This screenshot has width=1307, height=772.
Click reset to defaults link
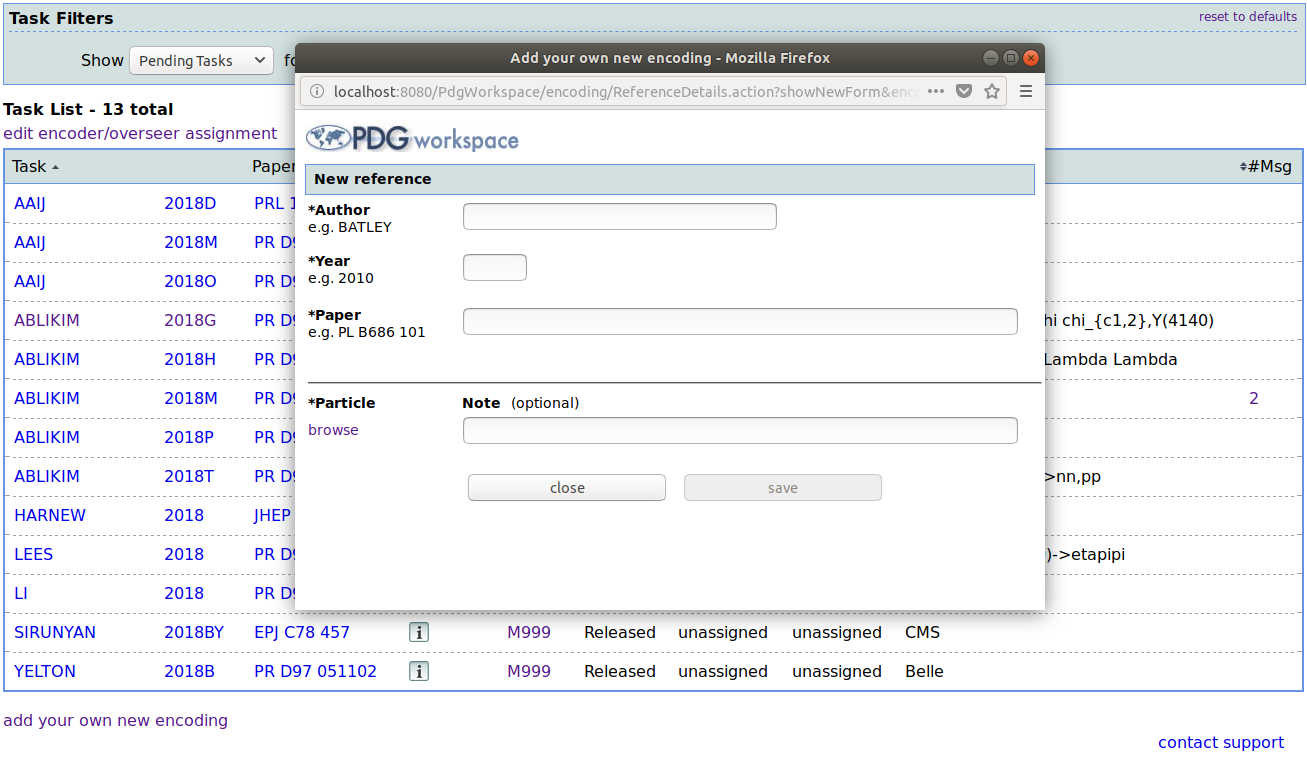[1248, 17]
